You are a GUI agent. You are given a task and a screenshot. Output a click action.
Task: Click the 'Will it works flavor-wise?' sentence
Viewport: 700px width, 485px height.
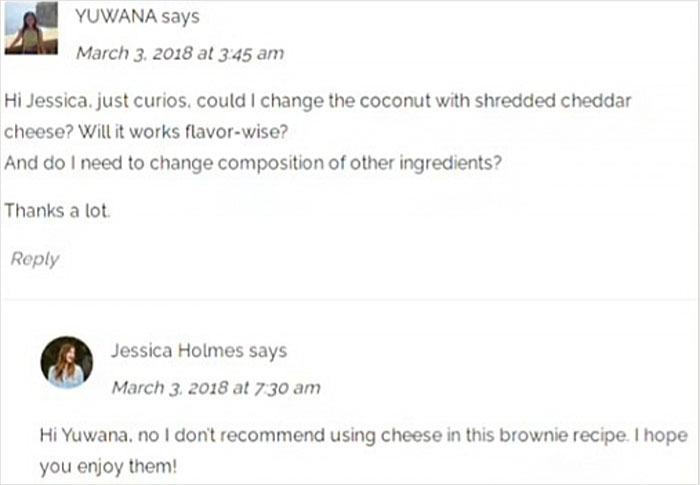(183, 132)
